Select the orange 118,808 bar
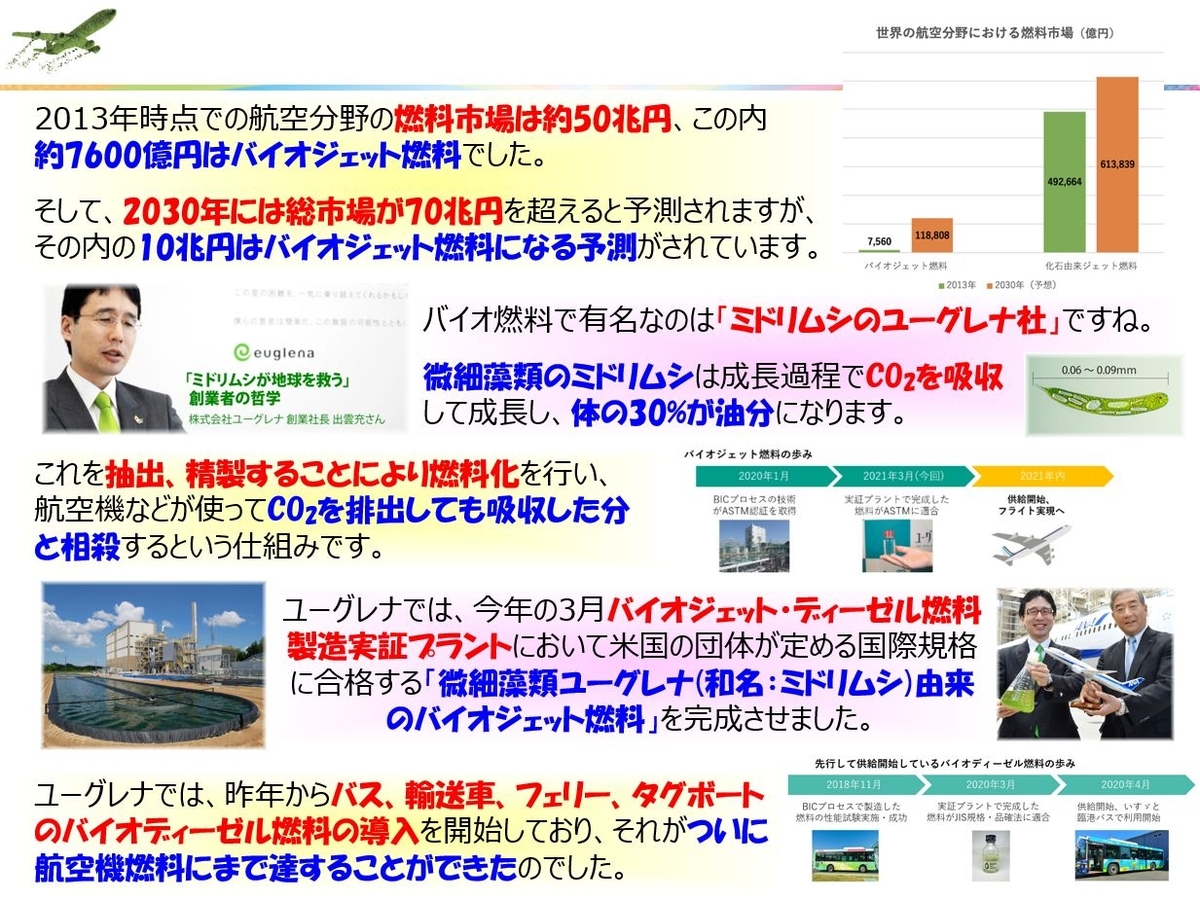Screen dimensions: 1200x901 tap(931, 235)
